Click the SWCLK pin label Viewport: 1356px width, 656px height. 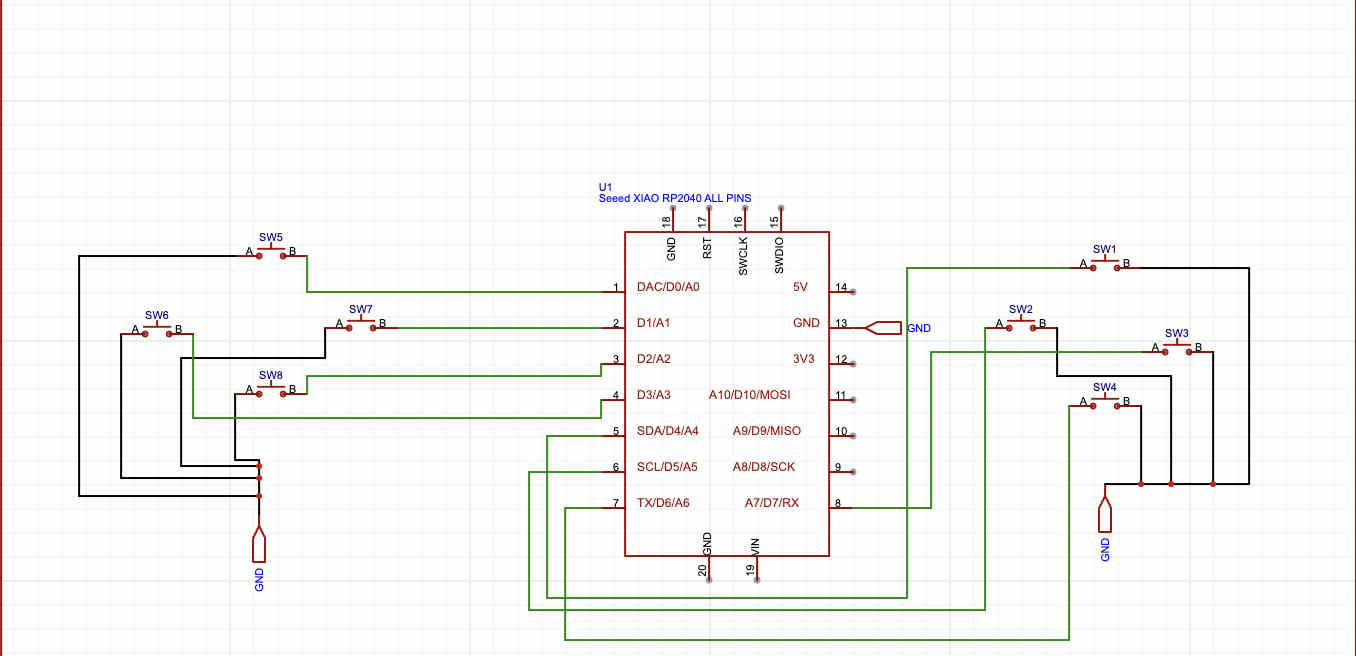click(744, 256)
